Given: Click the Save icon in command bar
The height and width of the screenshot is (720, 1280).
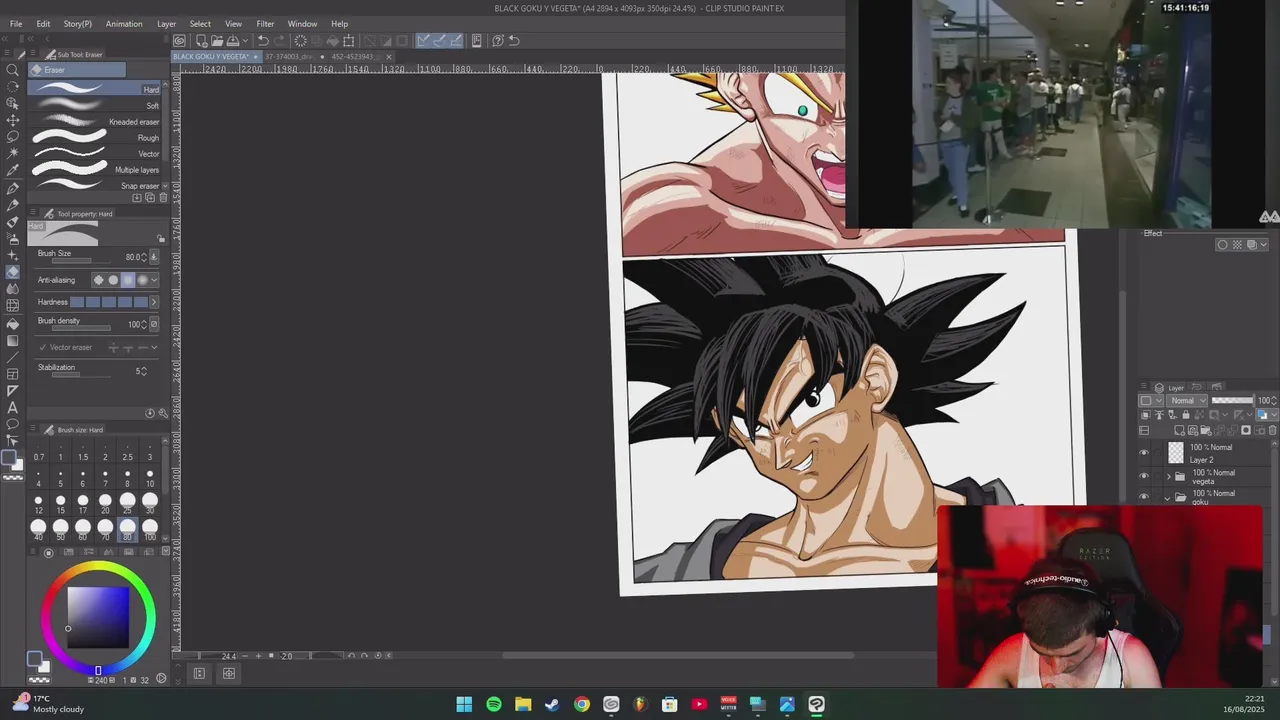Looking at the screenshot, I should (x=232, y=41).
